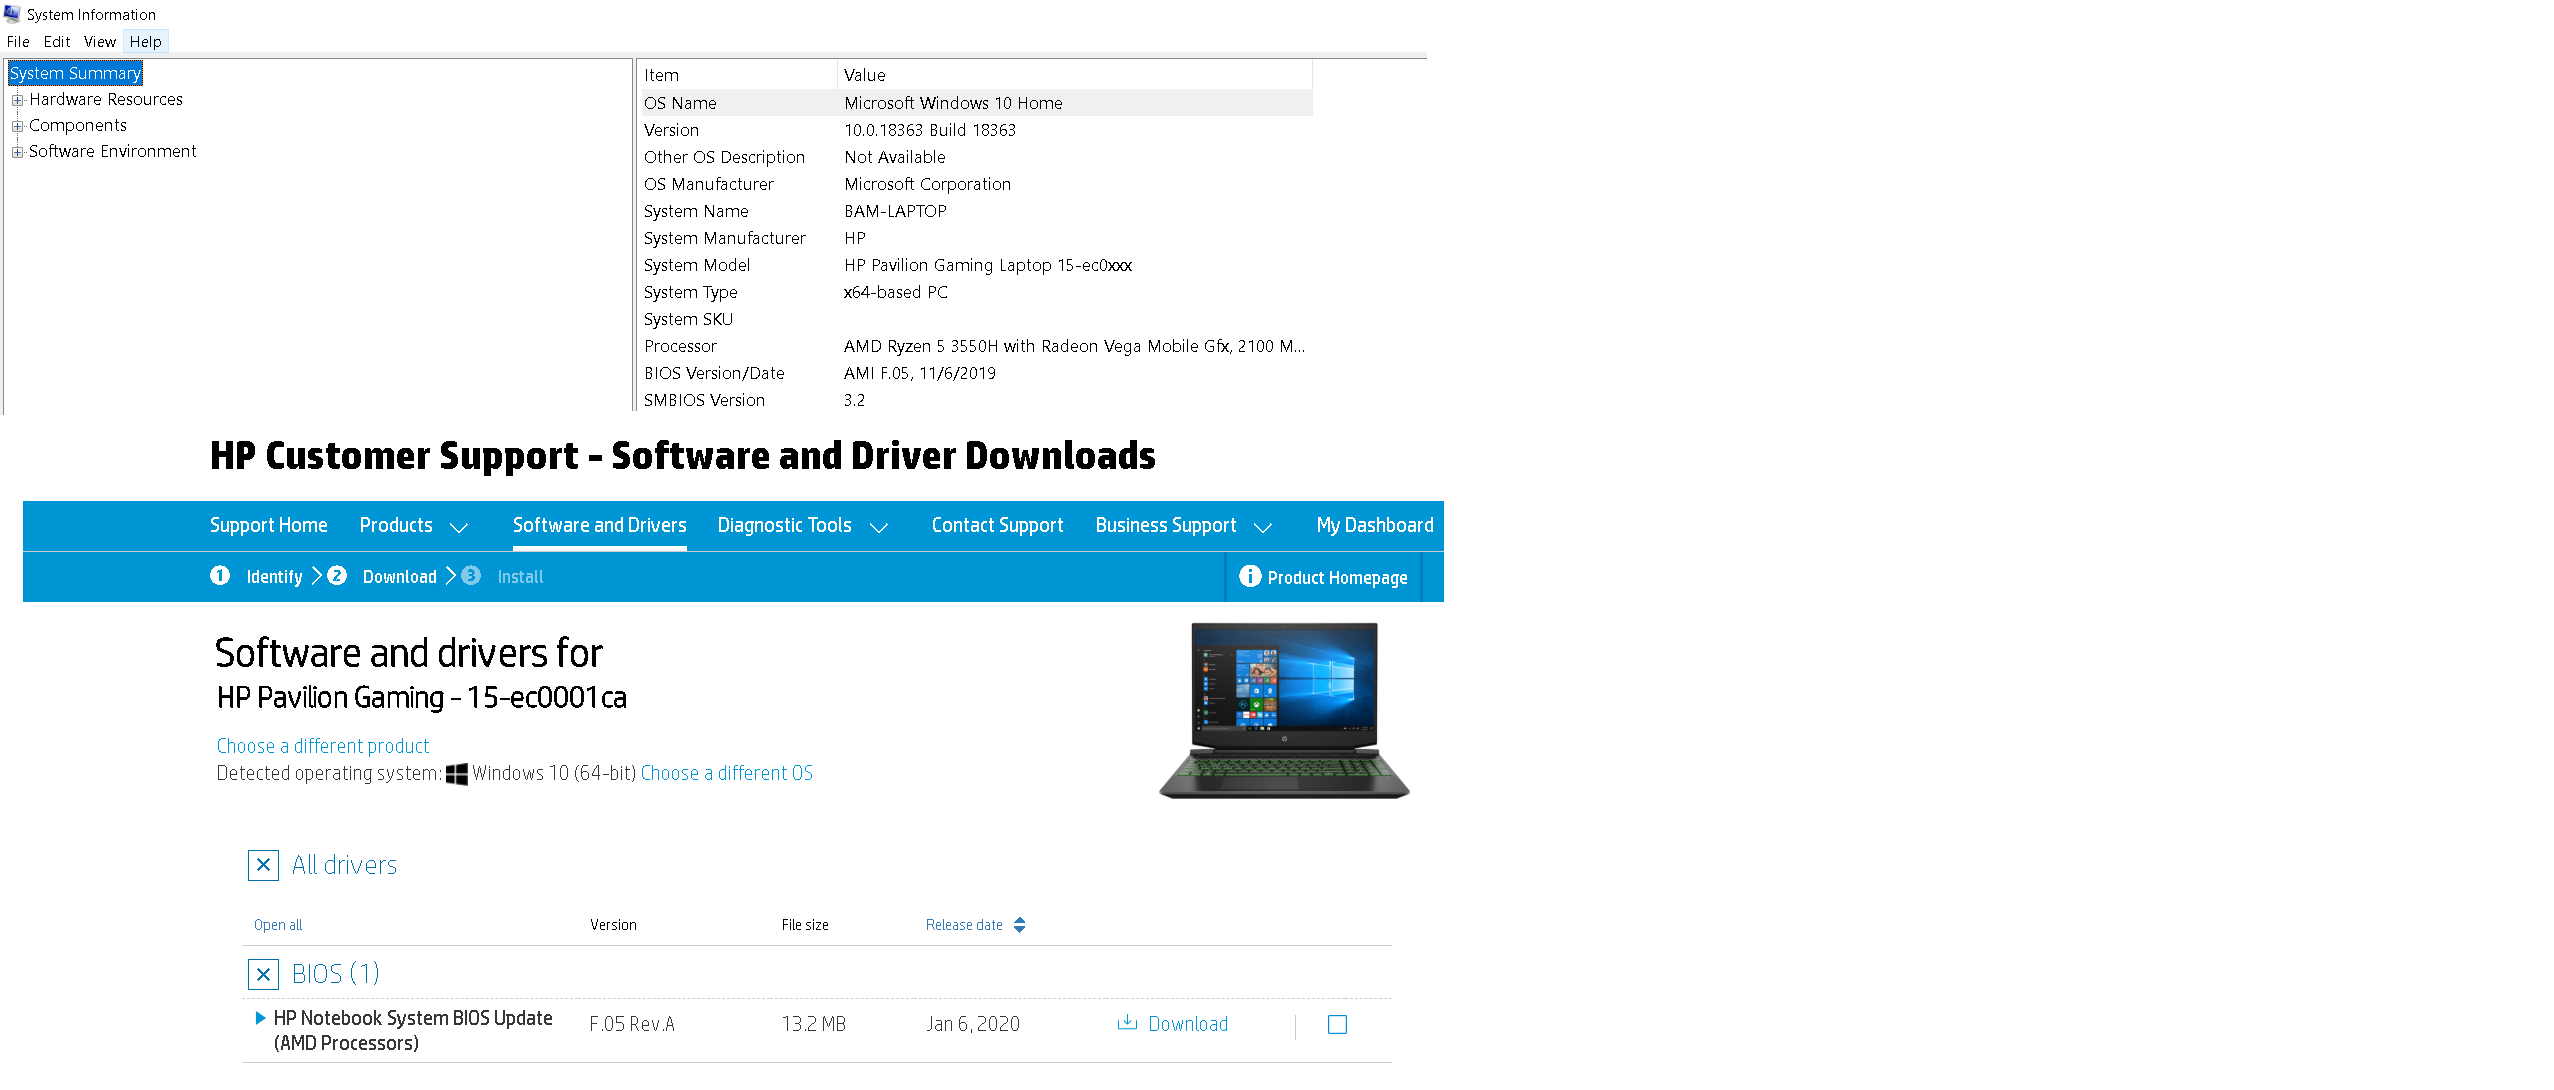Open the Business Support dropdown chevron
The width and height of the screenshot is (2554, 1090).
(x=1263, y=527)
